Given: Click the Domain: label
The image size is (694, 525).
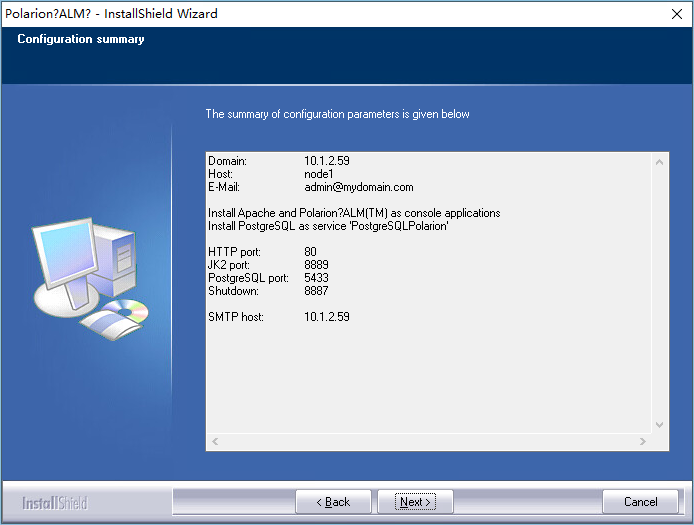Looking at the screenshot, I should click(x=227, y=161).
